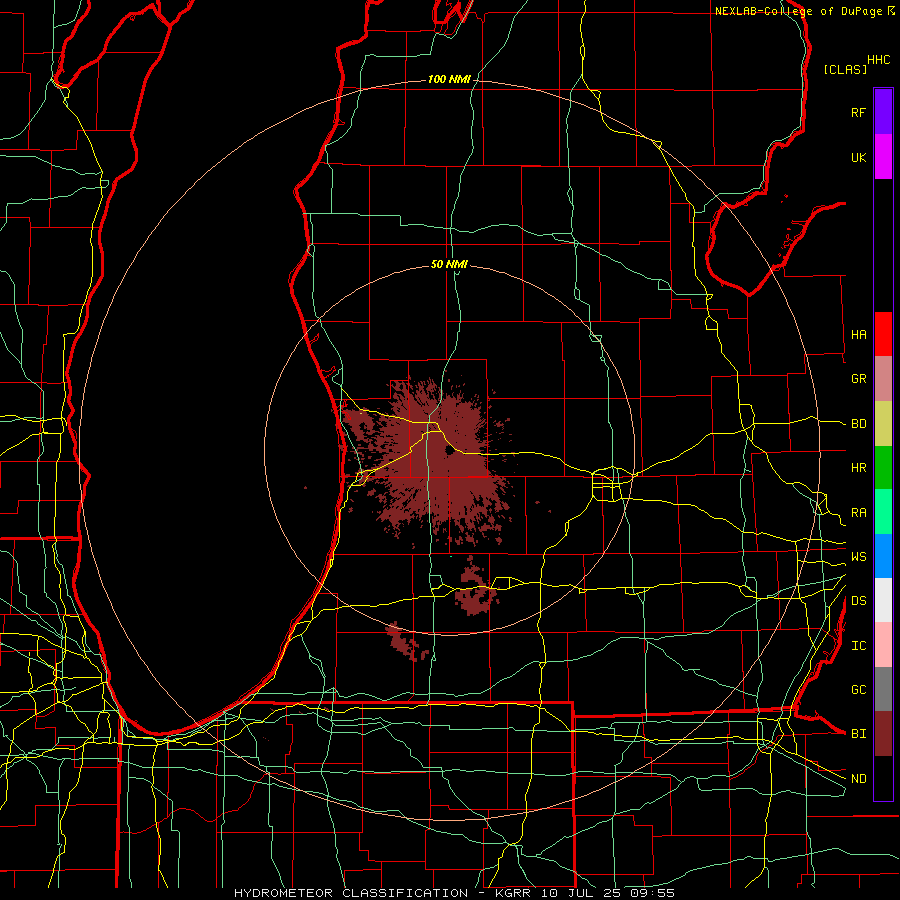
Task: Click the HA legend label
Action: pos(858,335)
